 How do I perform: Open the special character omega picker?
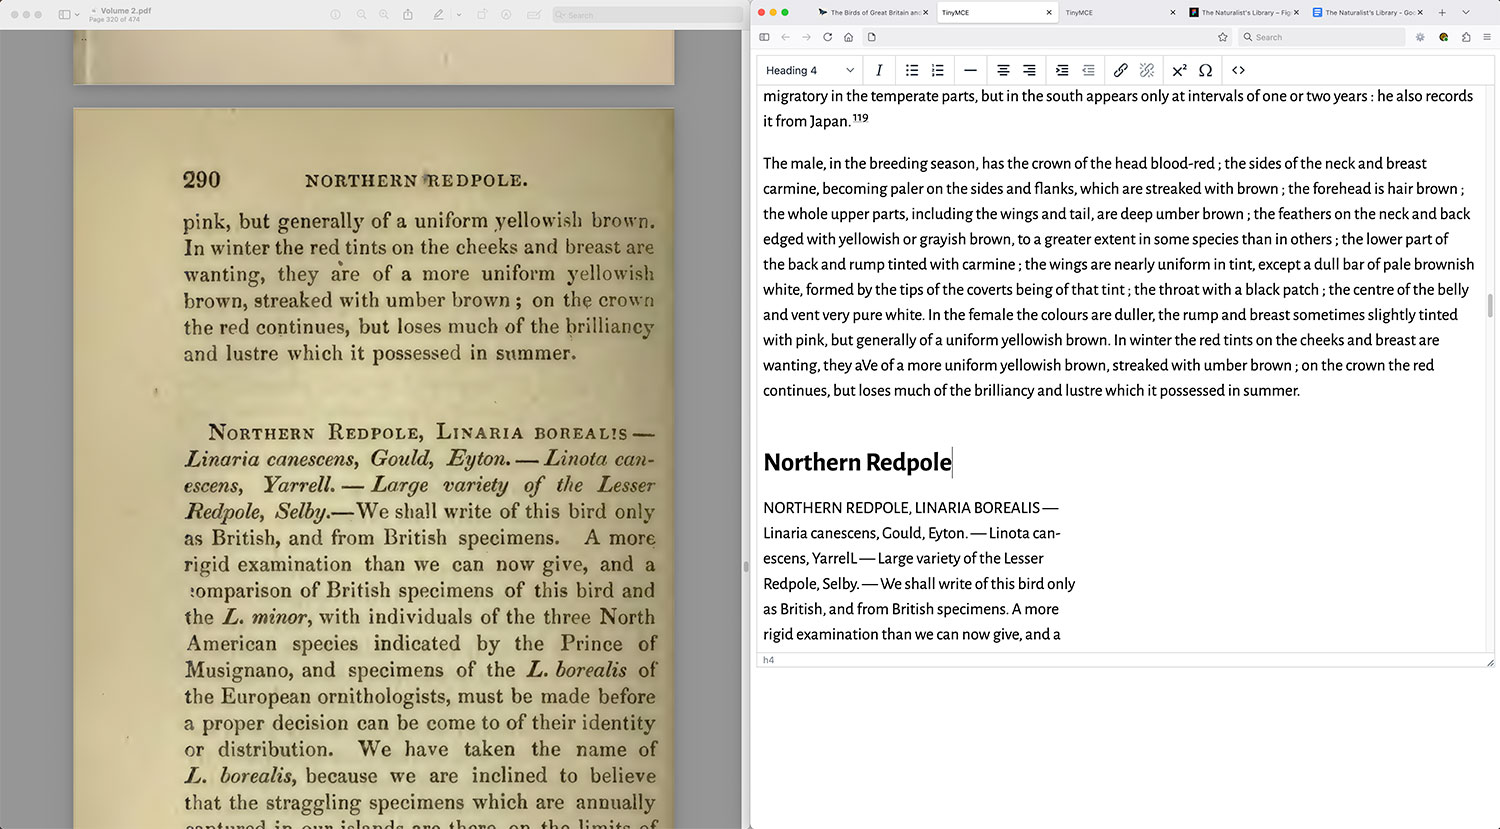[x=1205, y=70]
